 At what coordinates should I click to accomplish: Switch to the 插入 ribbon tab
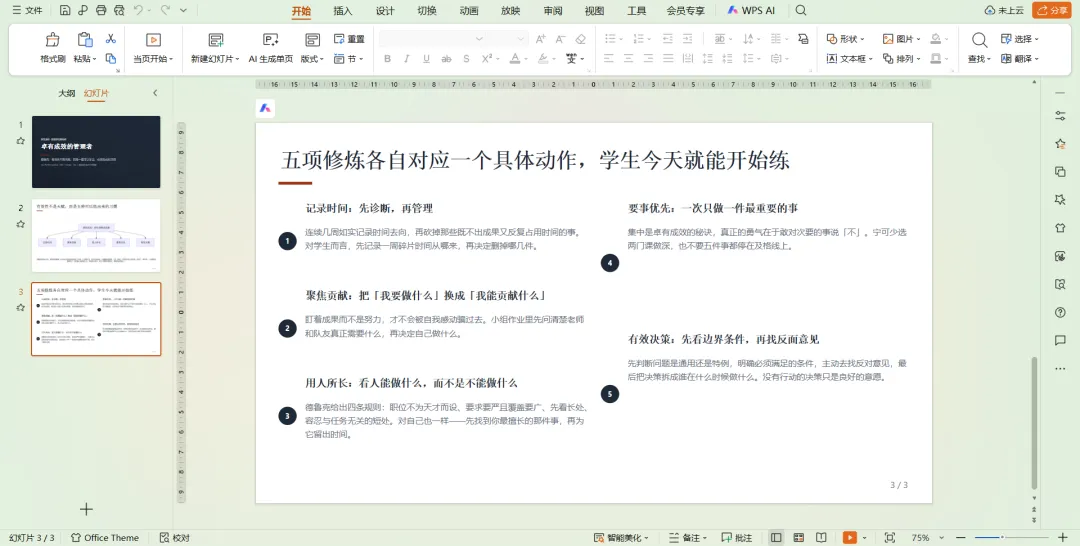[x=342, y=10]
